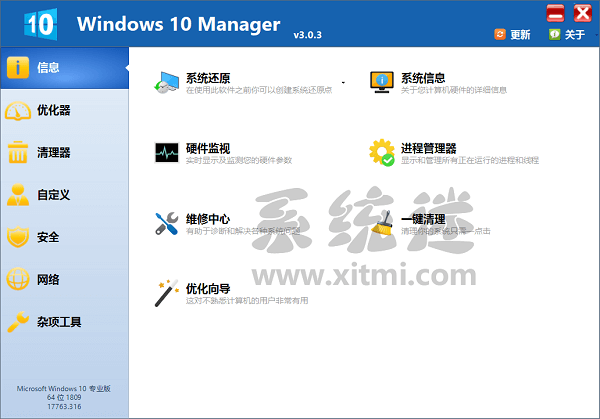Click the 安全 shield icon
600x419 pixels.
(18, 237)
